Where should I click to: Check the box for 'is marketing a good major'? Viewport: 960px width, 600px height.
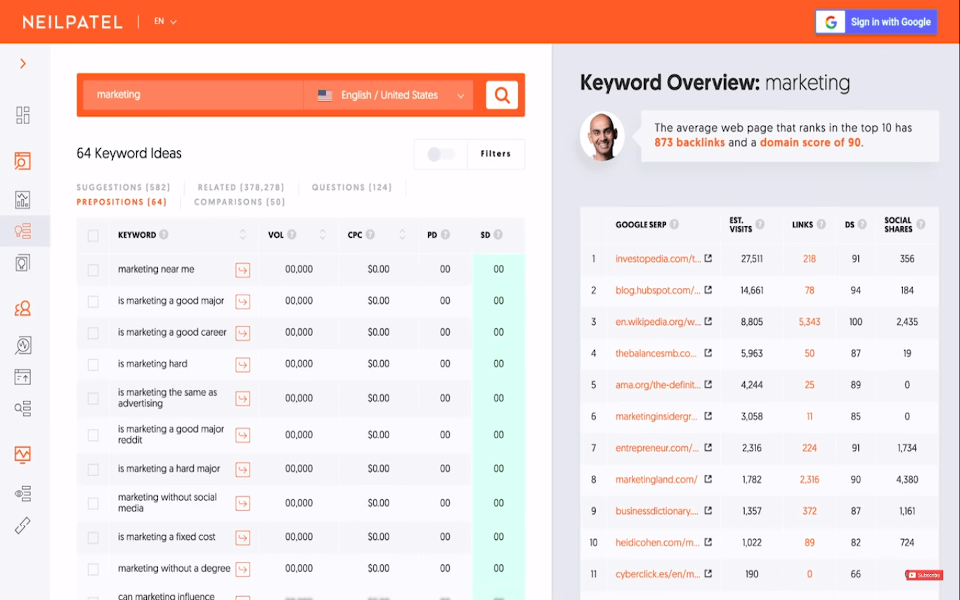[93, 302]
